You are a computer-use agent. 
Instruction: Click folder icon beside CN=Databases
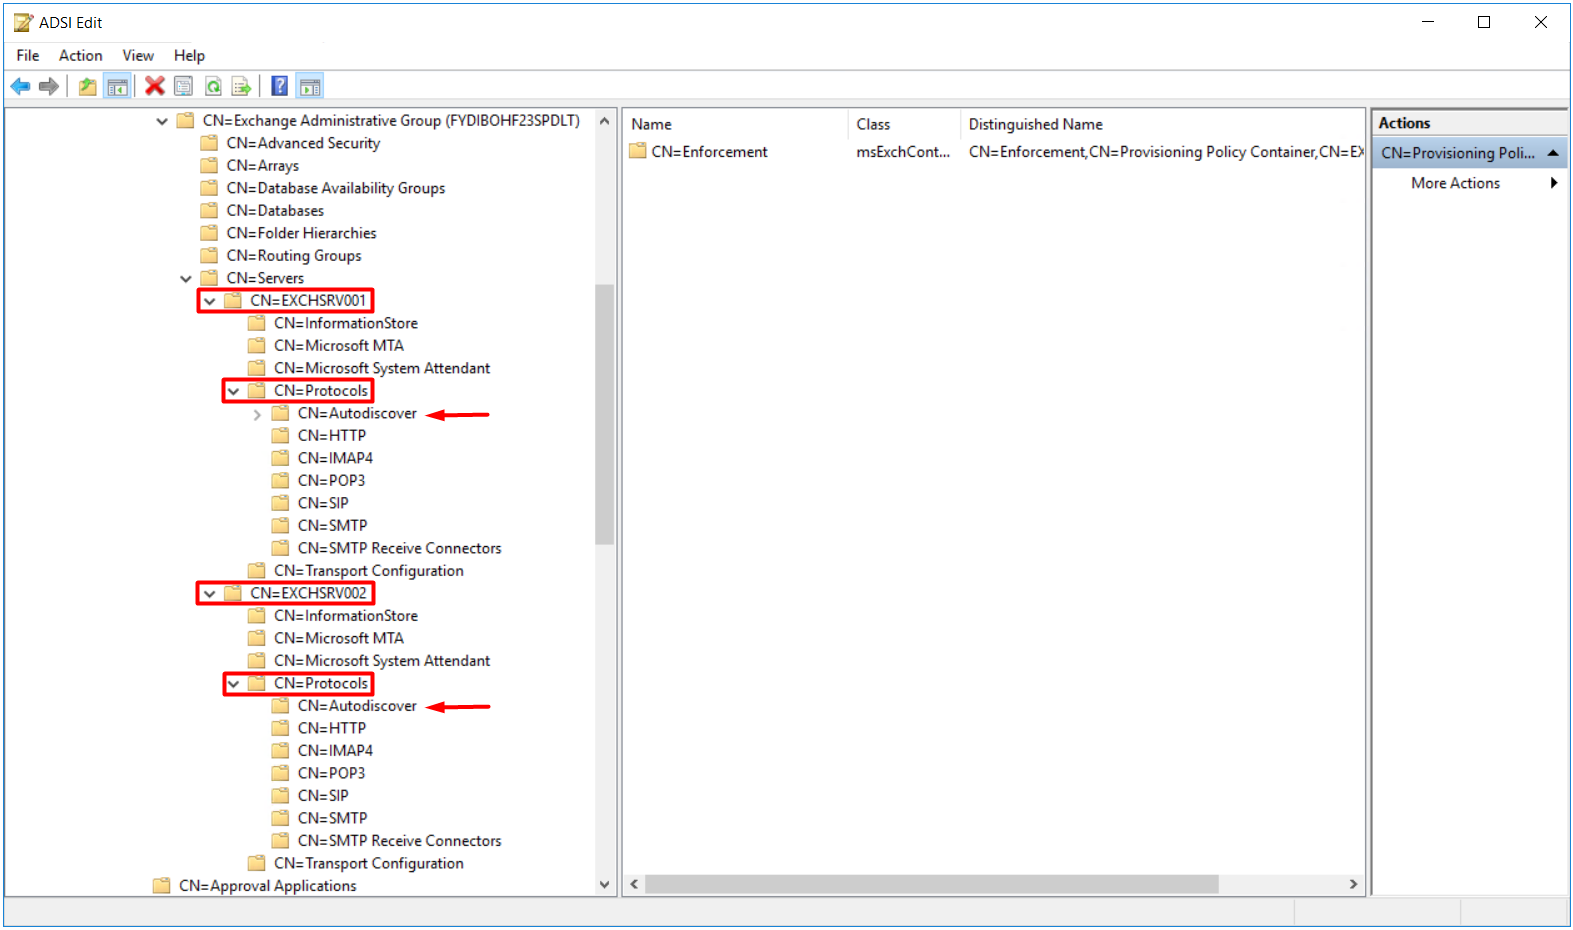209,210
